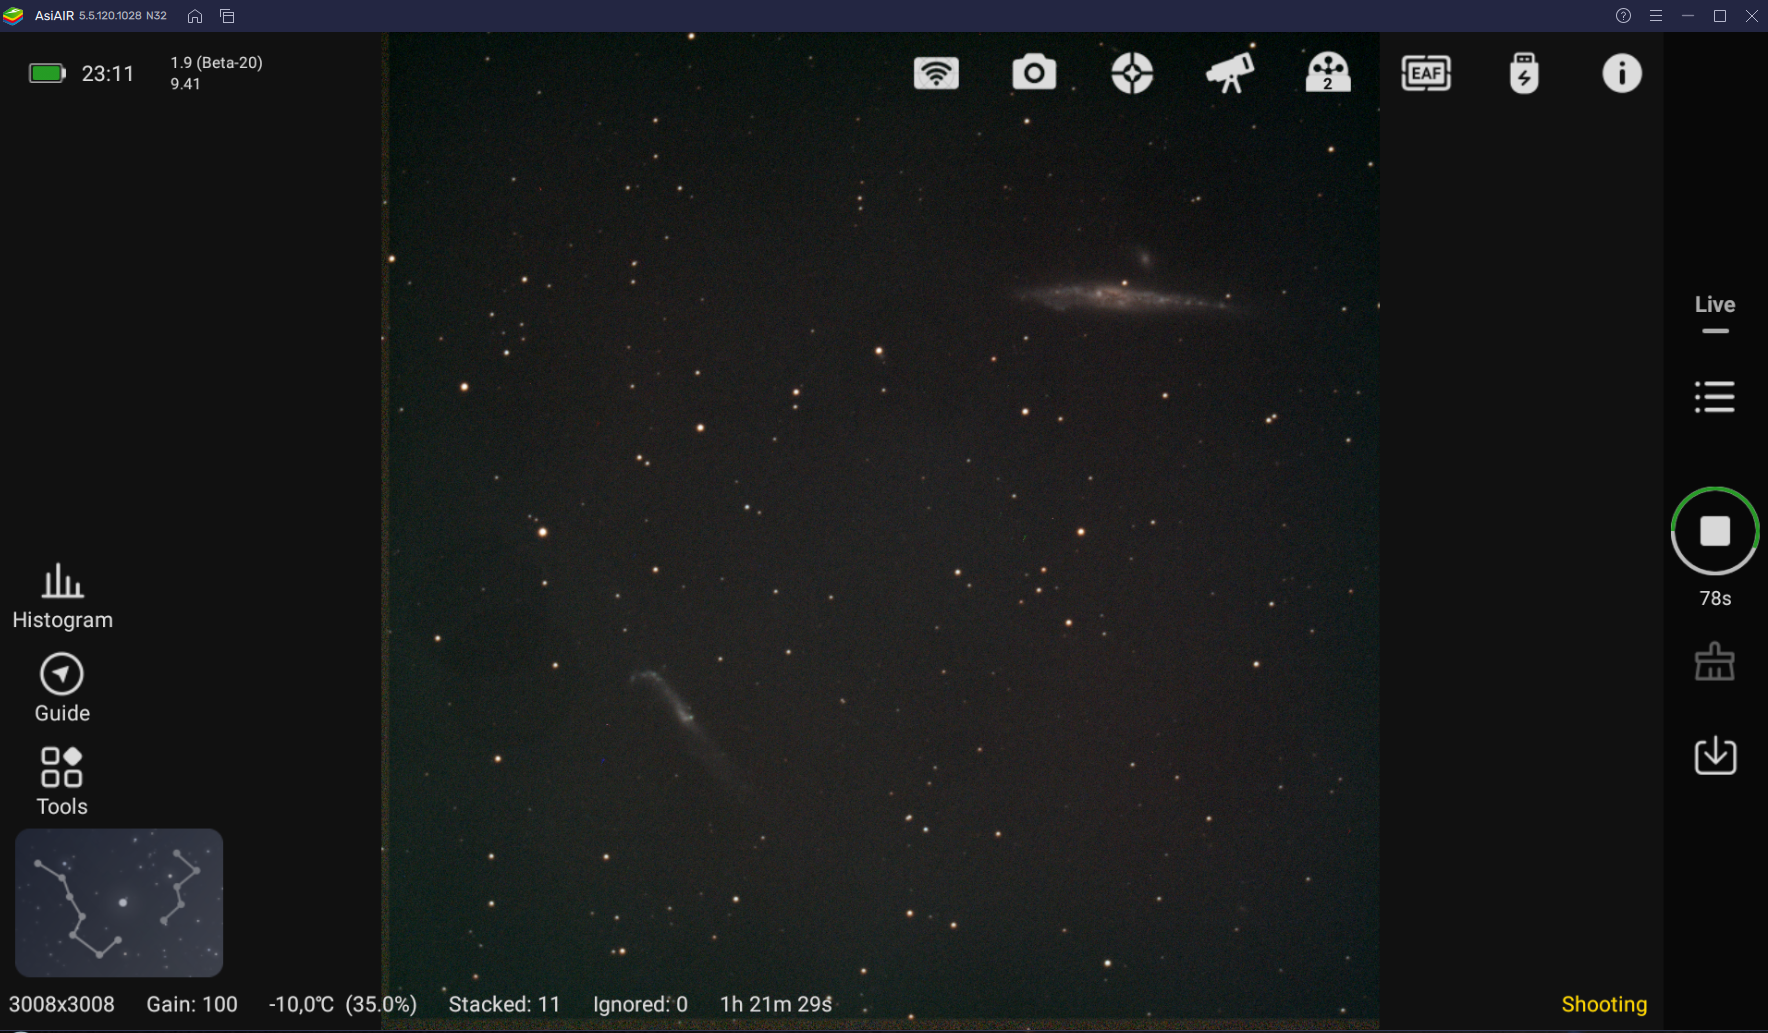Save the stacked image with download icon
The width and height of the screenshot is (1768, 1033).
1715,755
